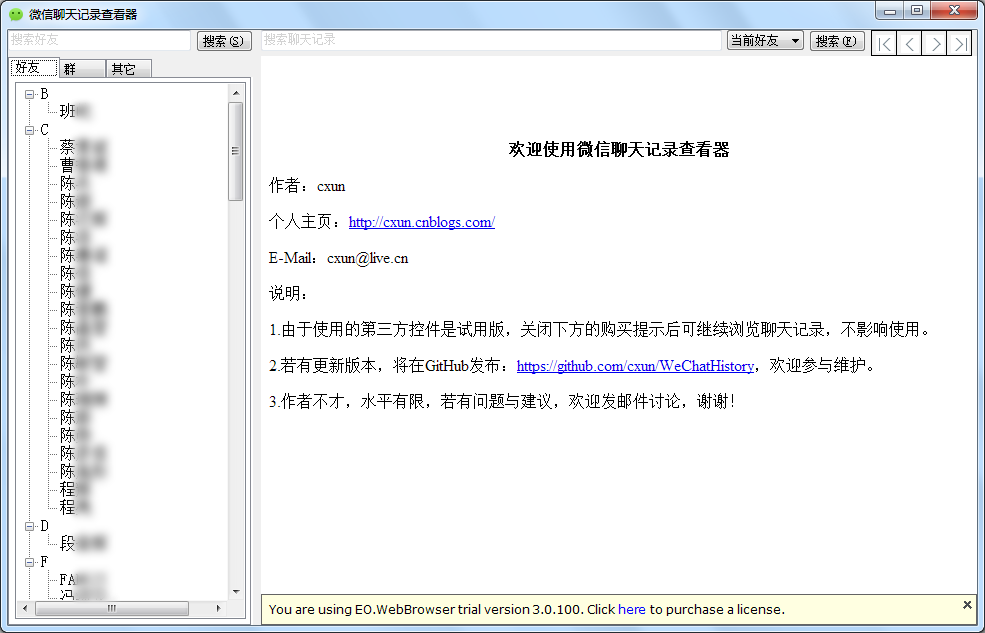
Task: Select the friend starting with 段 under D
Action: pos(83,543)
